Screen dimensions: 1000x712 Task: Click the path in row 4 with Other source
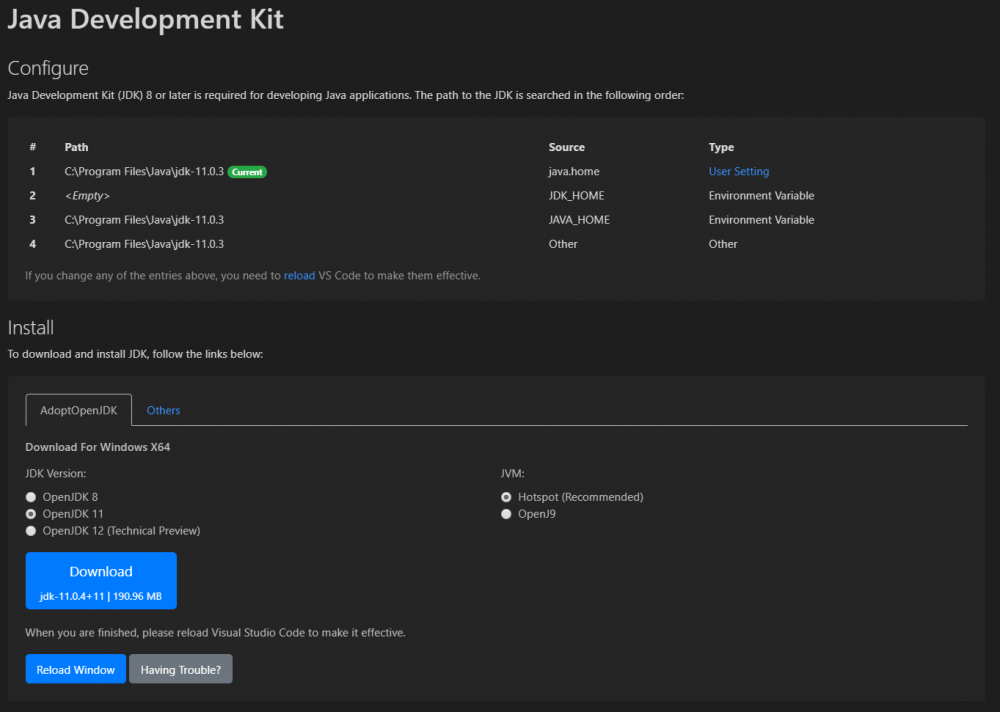143,243
